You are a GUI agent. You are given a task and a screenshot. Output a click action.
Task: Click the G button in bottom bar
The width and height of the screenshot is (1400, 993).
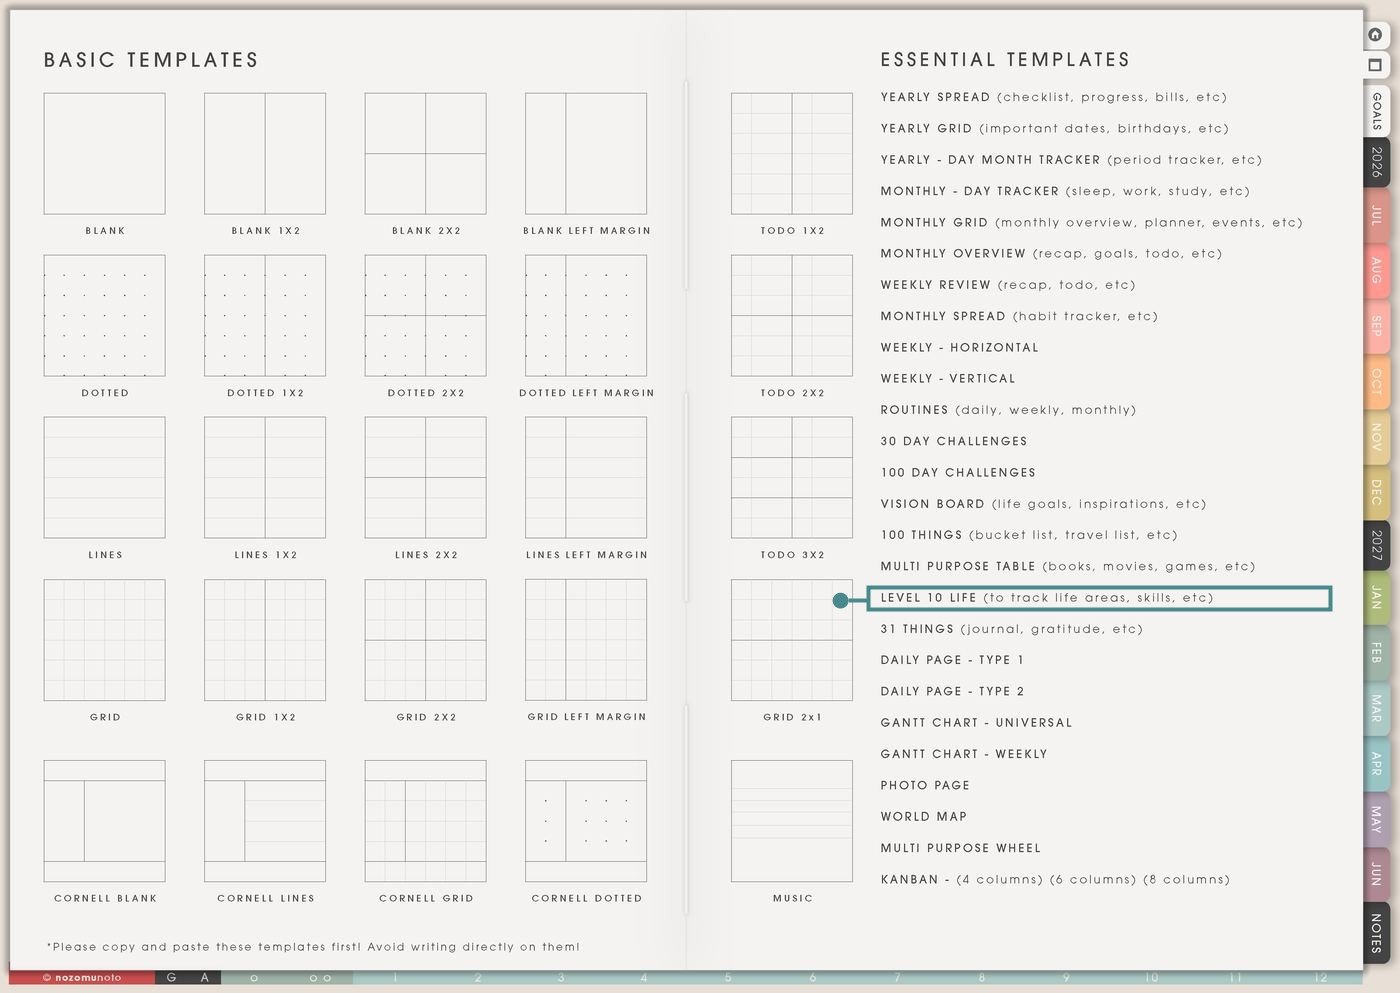[x=172, y=978]
